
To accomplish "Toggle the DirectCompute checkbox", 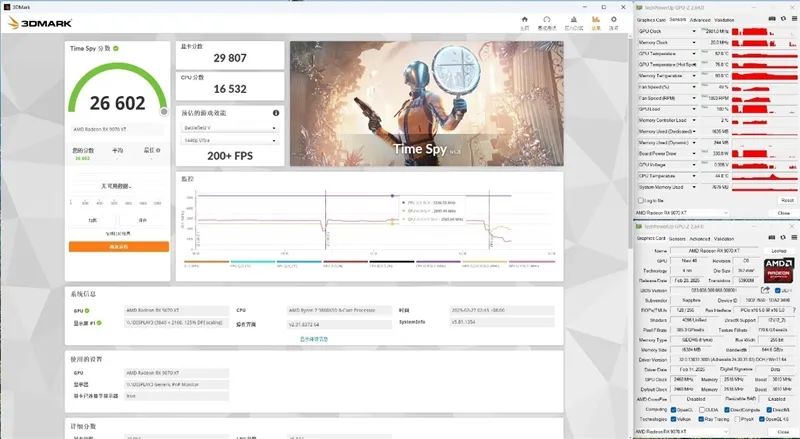I will point(727,409).
